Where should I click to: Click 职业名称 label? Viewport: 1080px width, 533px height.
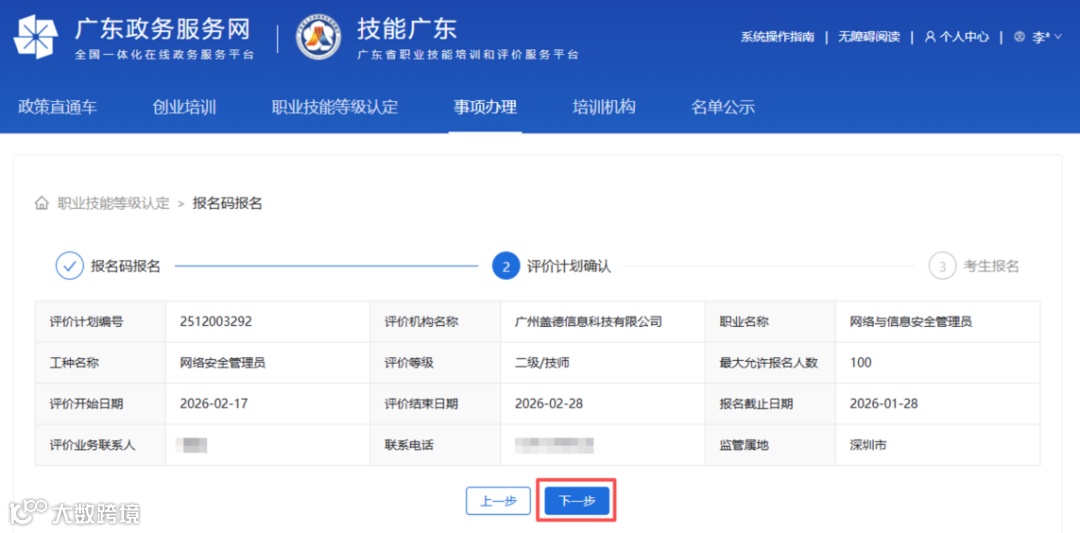coord(744,322)
